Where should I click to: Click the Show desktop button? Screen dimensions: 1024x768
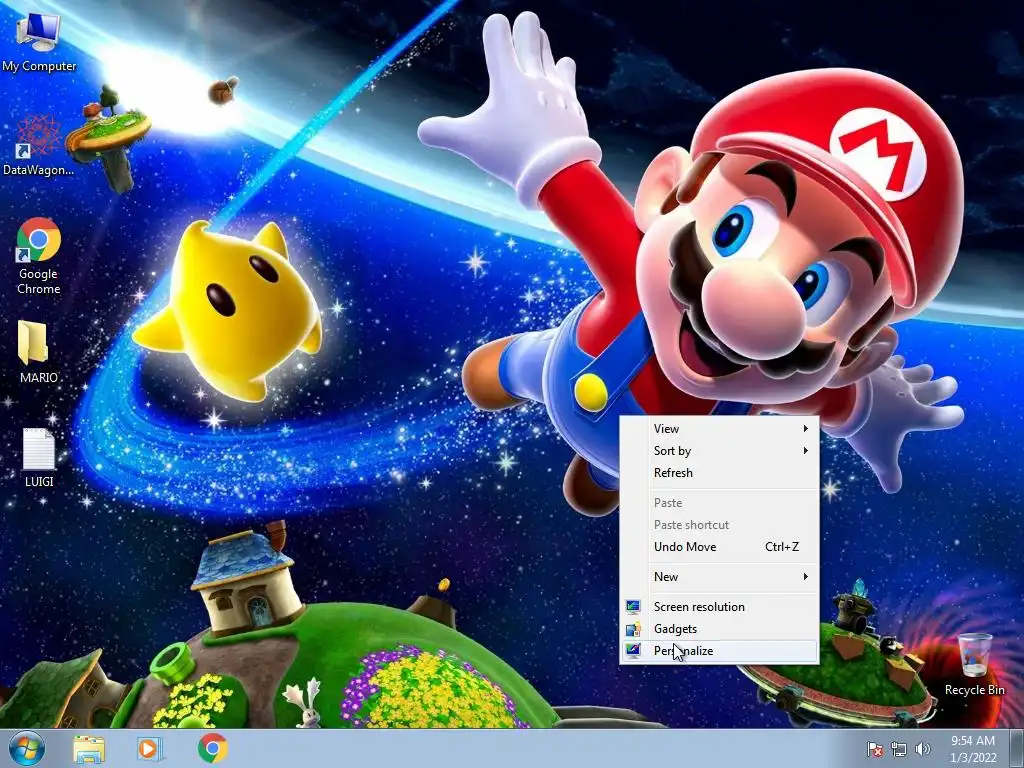pos(1017,748)
